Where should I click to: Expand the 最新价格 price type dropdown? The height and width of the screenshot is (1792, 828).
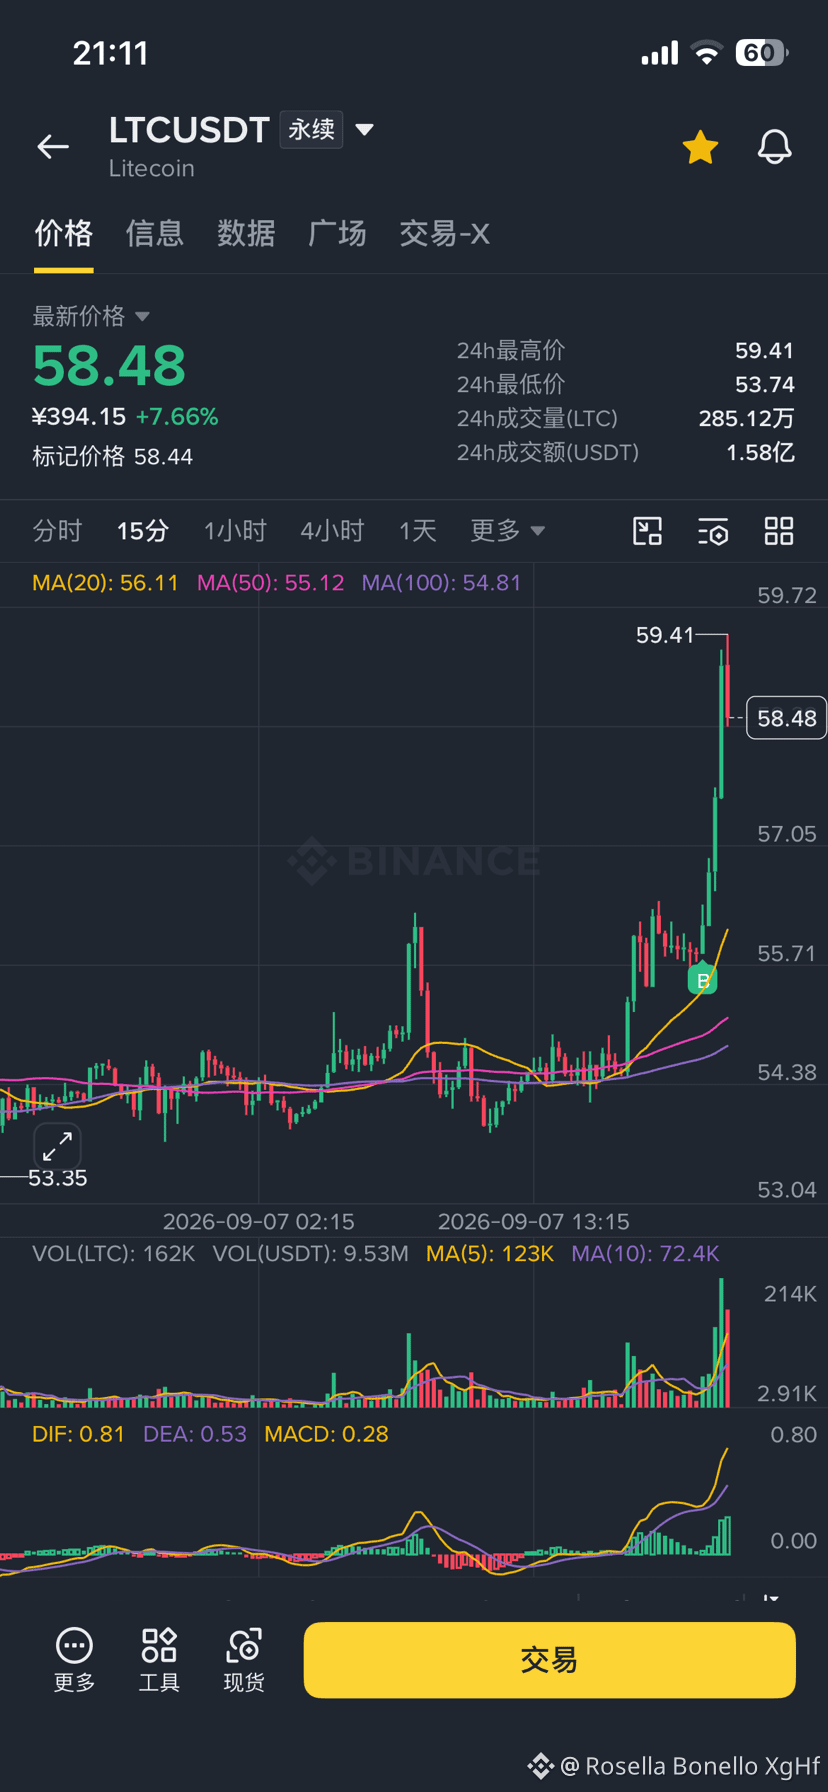[x=142, y=317]
